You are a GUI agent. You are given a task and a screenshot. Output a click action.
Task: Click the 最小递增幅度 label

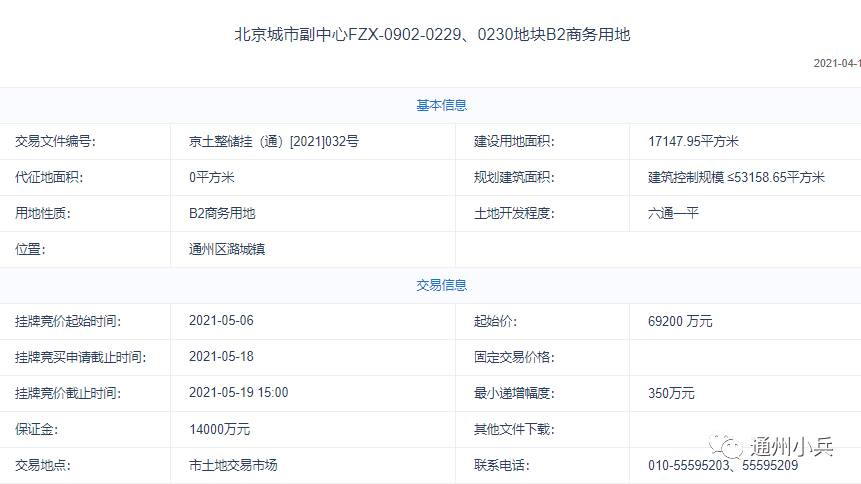514,393
